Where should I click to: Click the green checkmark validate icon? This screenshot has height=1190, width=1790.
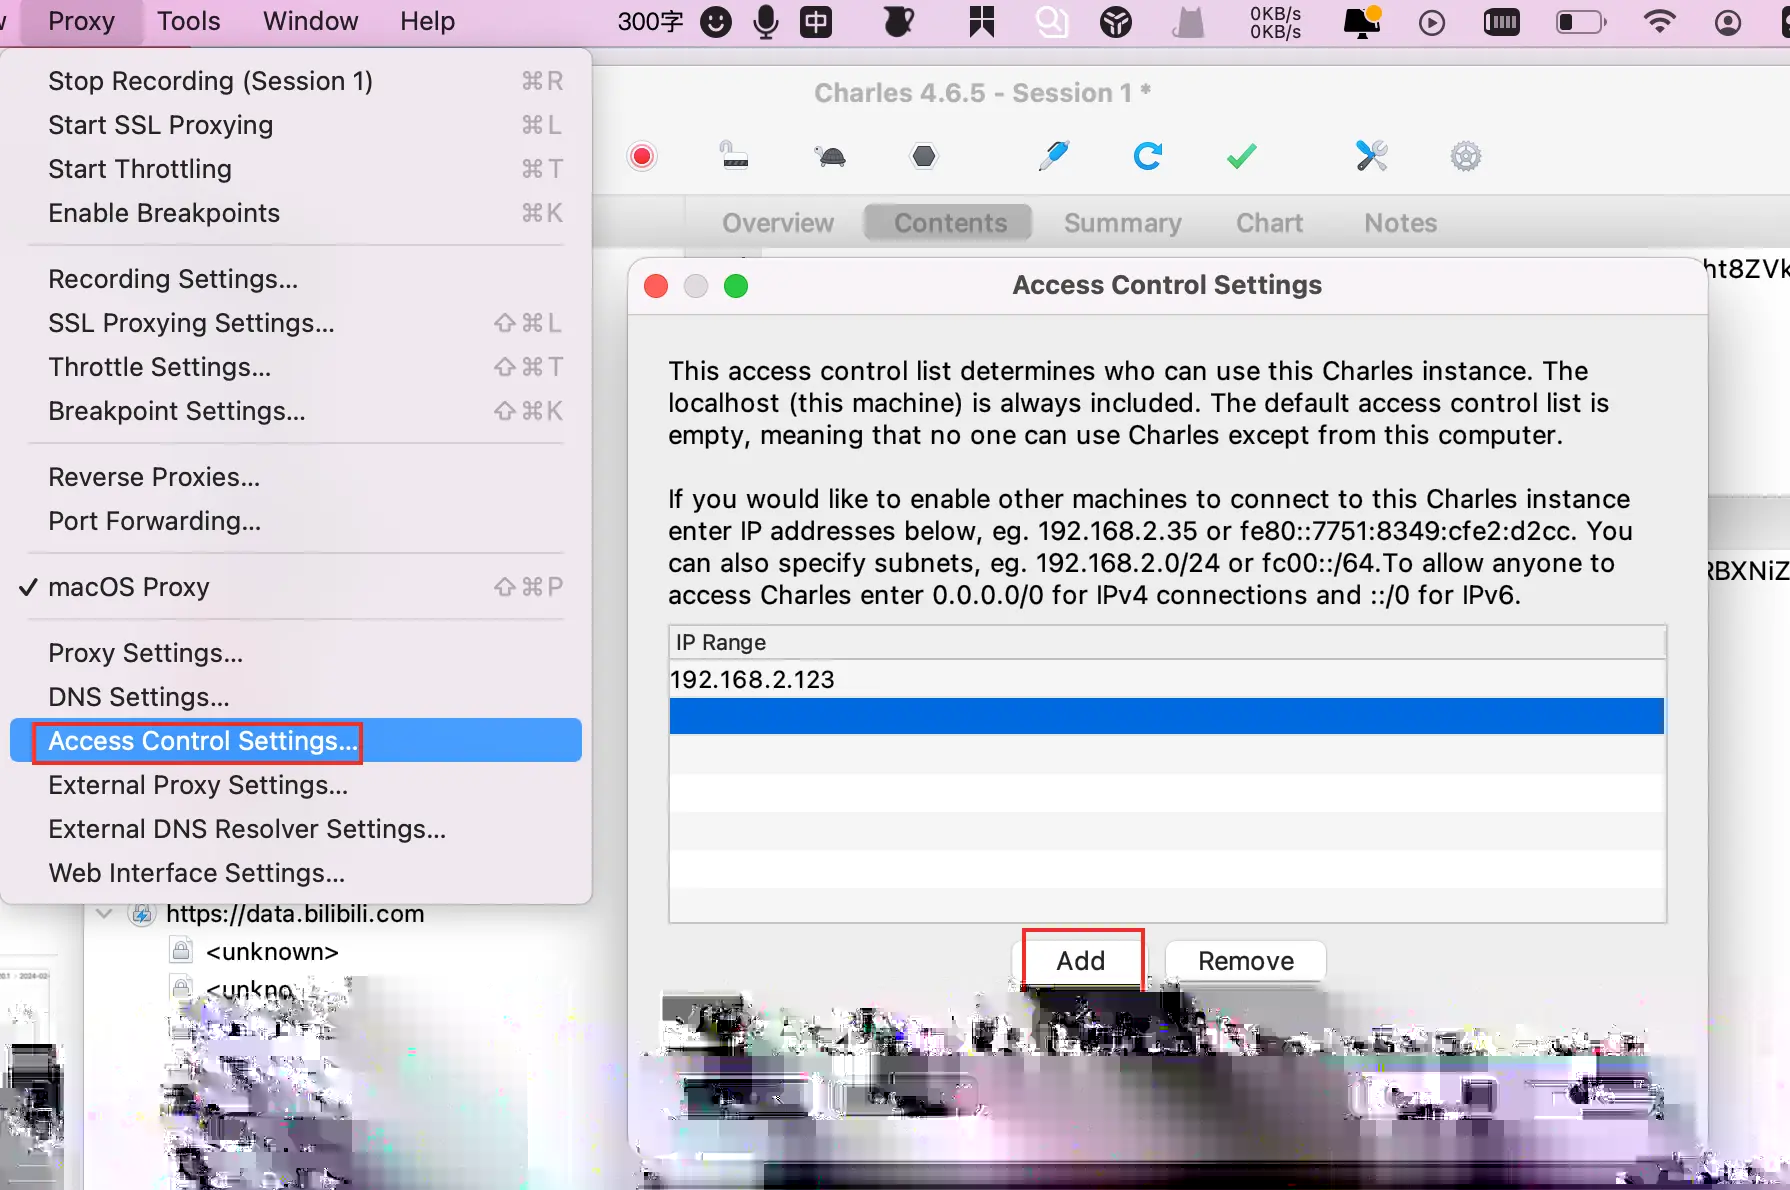pyautogui.click(x=1242, y=156)
